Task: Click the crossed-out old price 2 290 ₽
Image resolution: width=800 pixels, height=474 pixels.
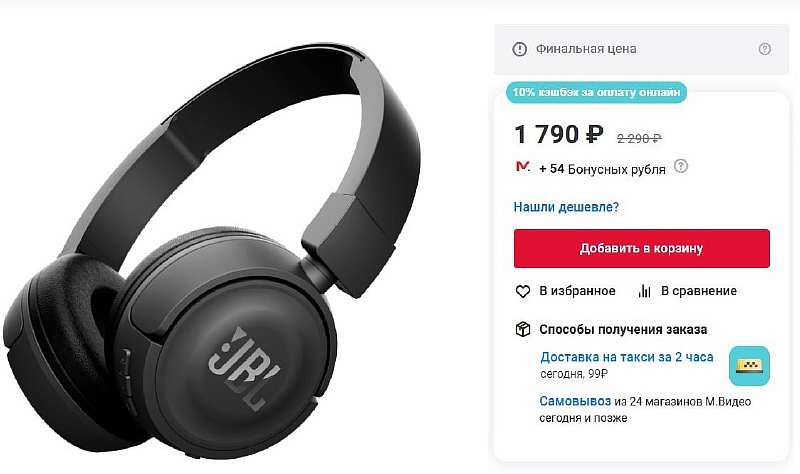Action: tap(639, 138)
